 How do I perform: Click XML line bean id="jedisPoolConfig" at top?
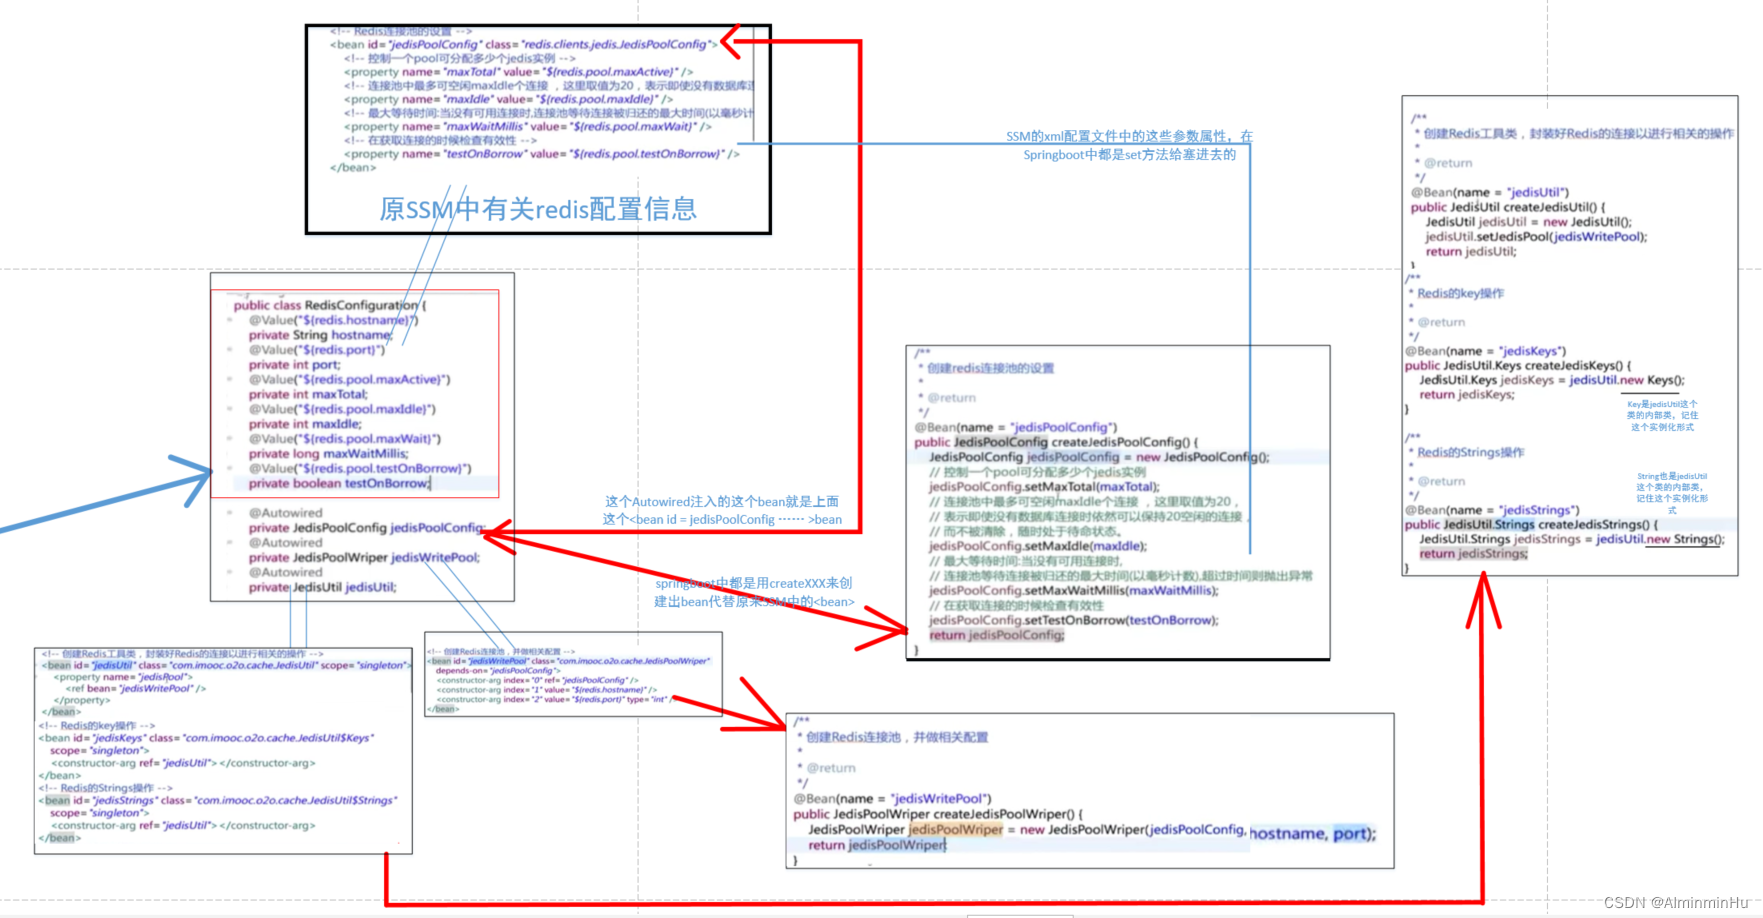click(x=524, y=45)
